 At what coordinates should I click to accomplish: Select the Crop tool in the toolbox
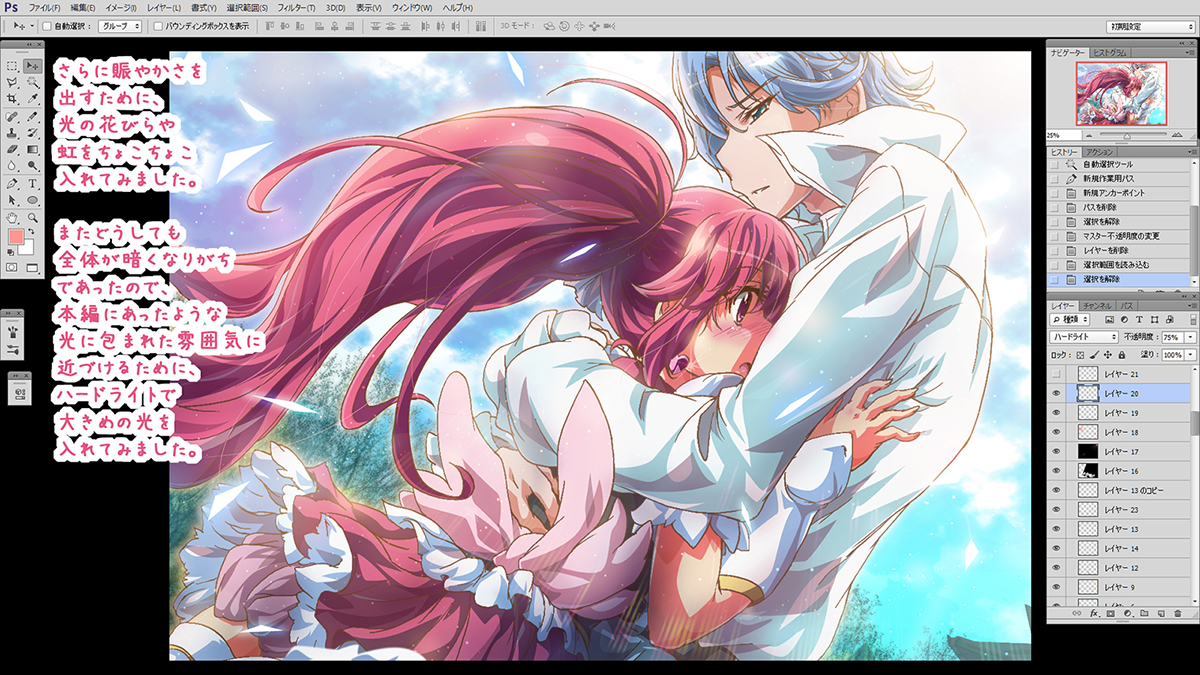(11, 99)
